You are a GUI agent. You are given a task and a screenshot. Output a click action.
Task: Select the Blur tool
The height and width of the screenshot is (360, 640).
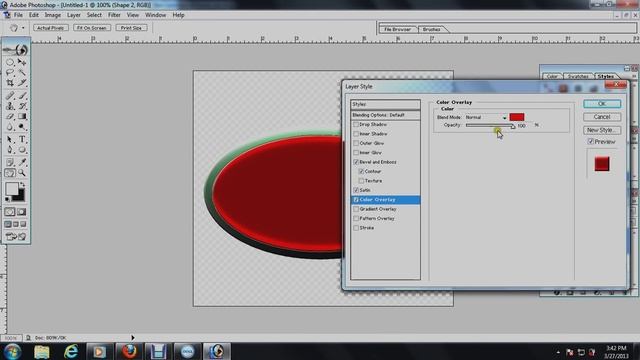pyautogui.click(x=10, y=127)
